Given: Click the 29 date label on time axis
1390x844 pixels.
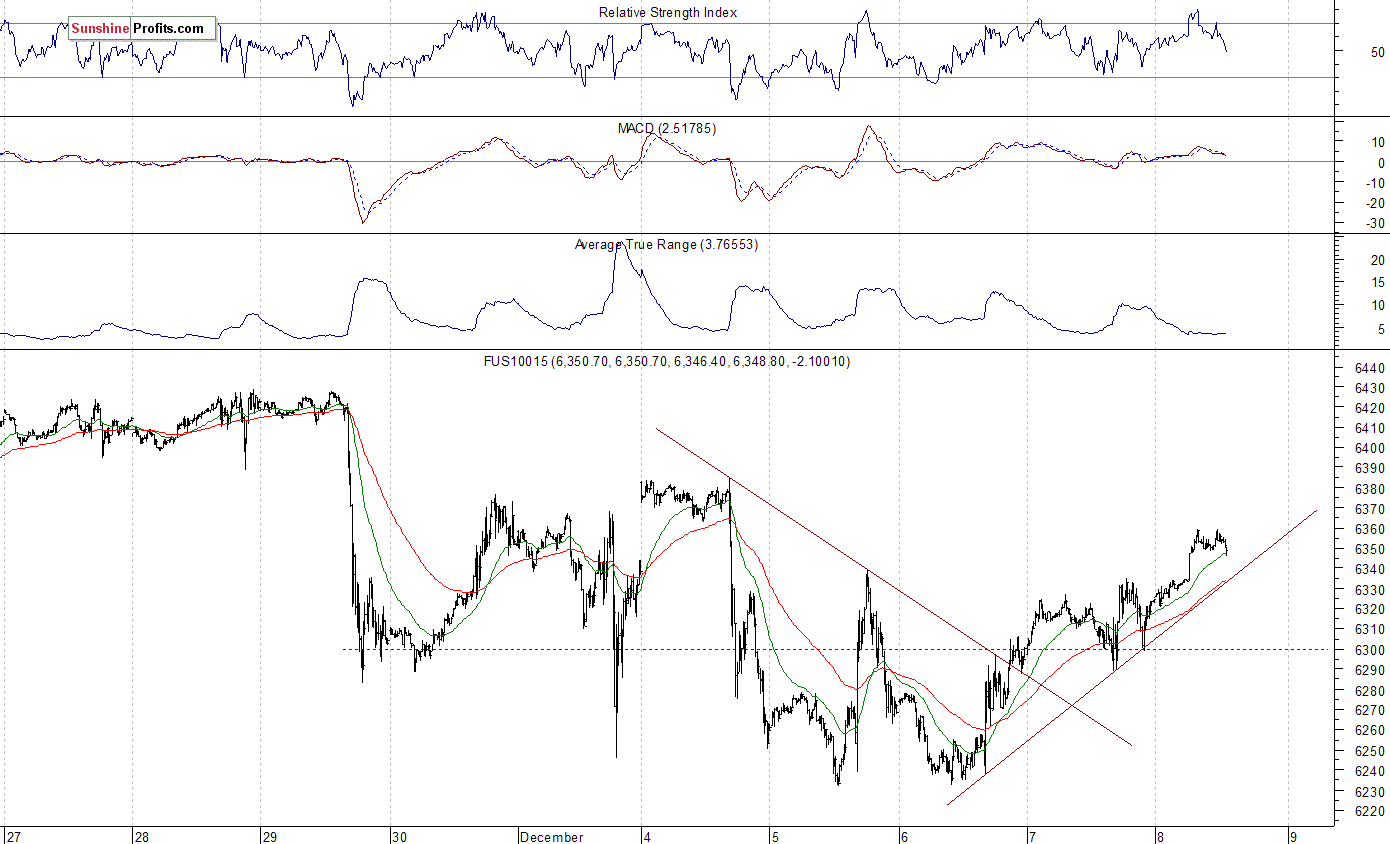Looking at the screenshot, I should point(270,836).
